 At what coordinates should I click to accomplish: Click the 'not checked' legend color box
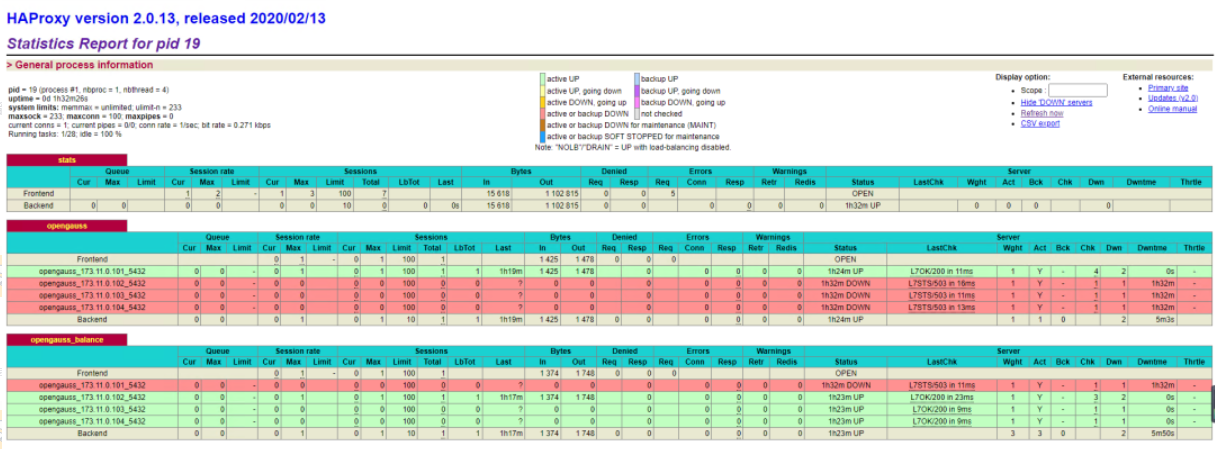[x=635, y=114]
